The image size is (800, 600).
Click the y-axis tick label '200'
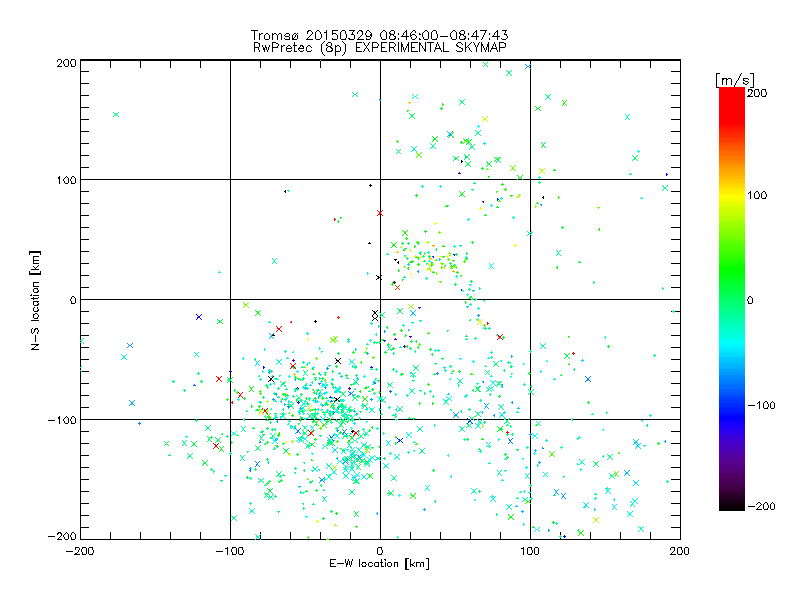tap(66, 63)
